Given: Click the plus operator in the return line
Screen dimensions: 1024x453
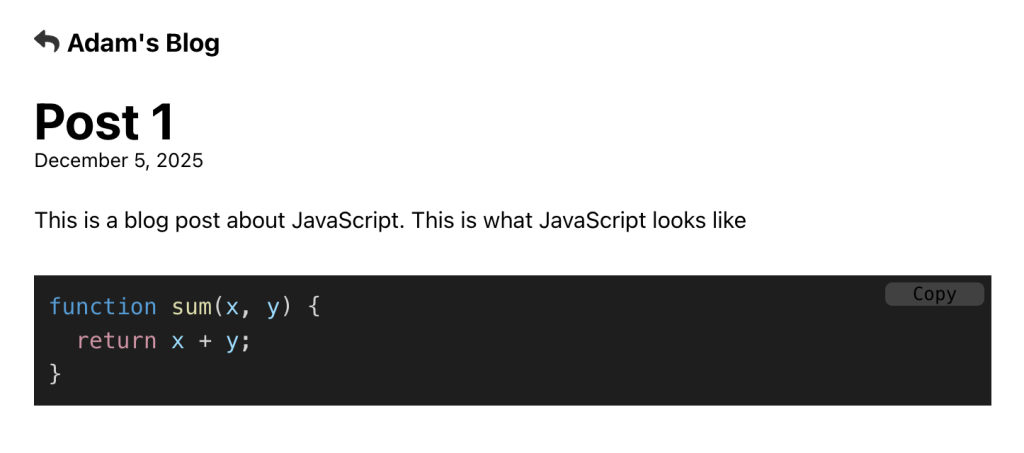Looking at the screenshot, I should (205, 341).
